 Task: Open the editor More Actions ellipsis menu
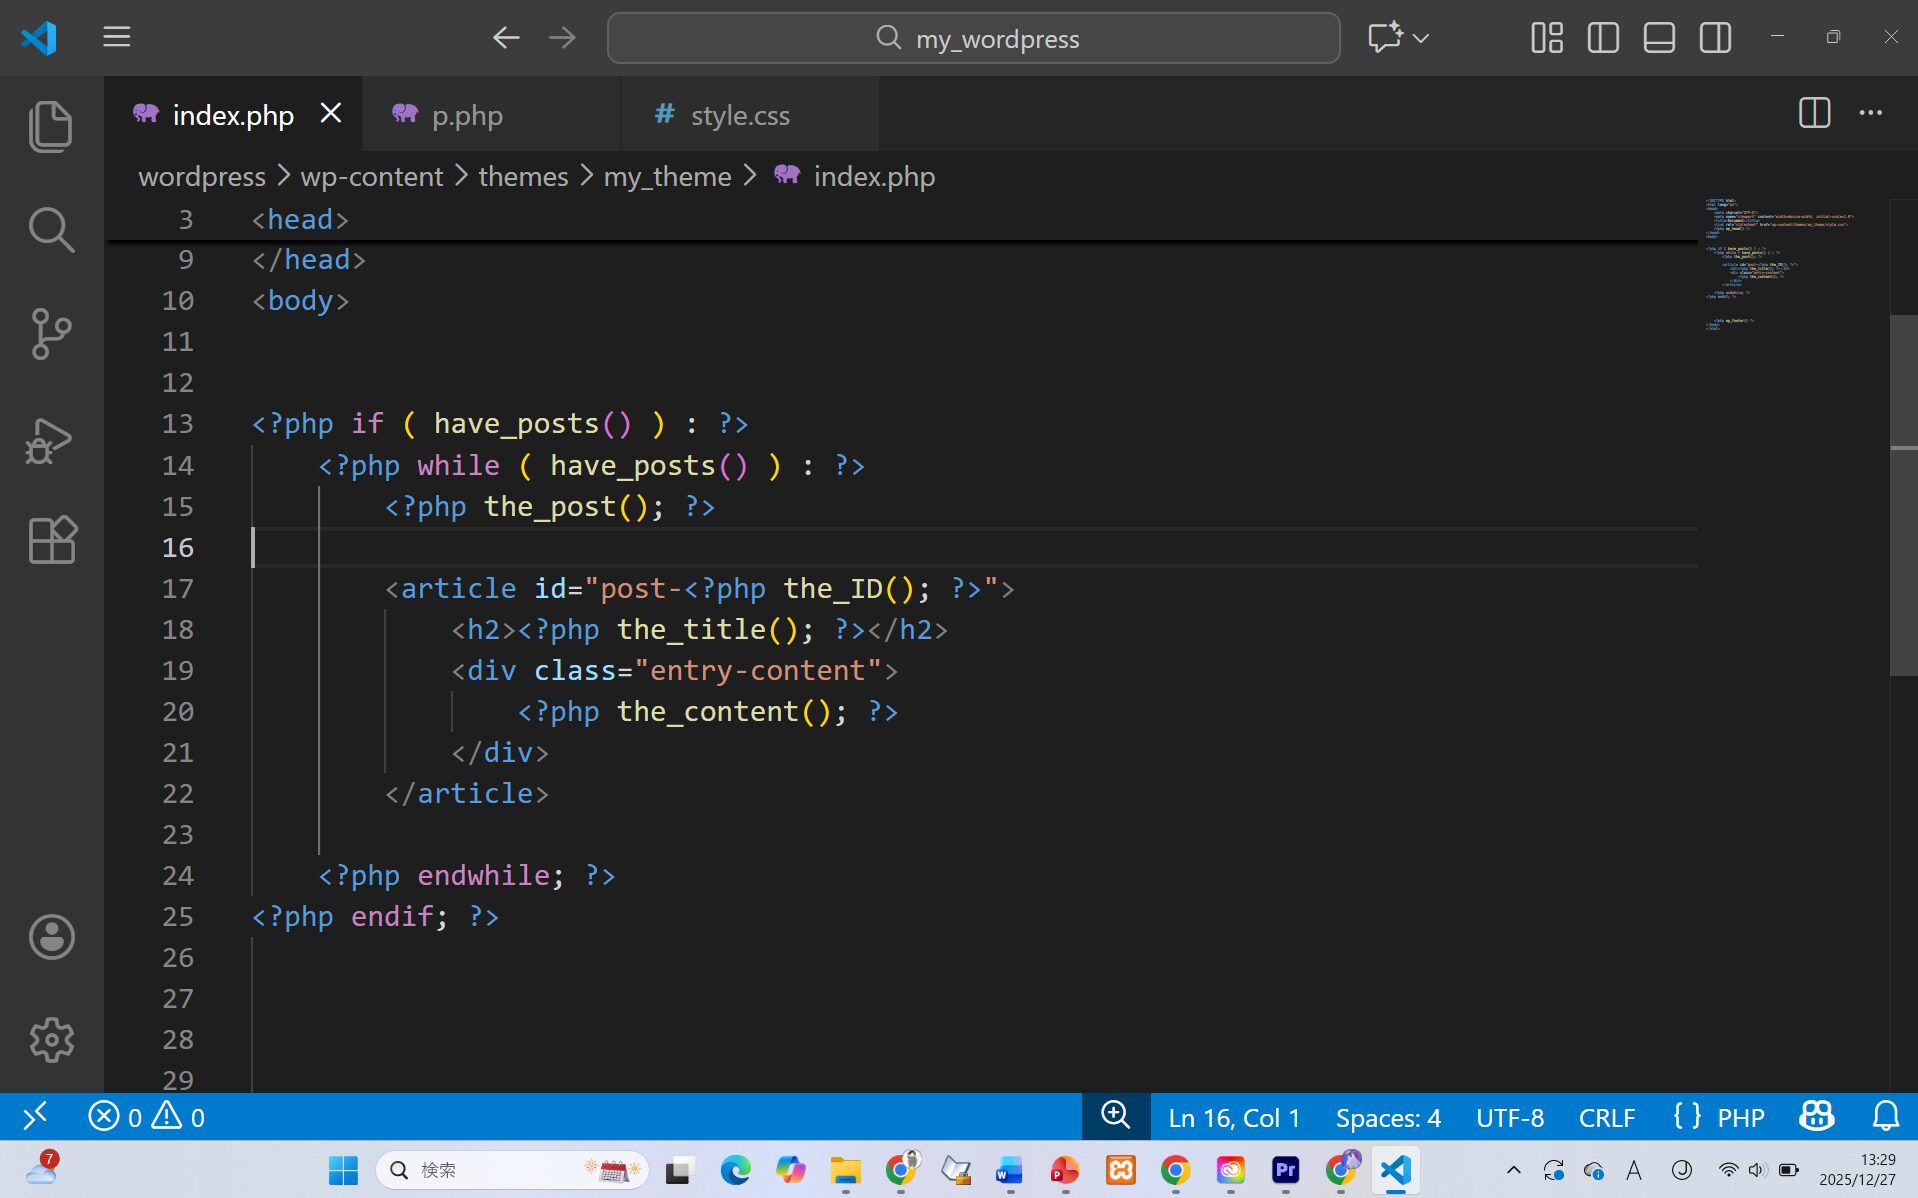(1870, 113)
